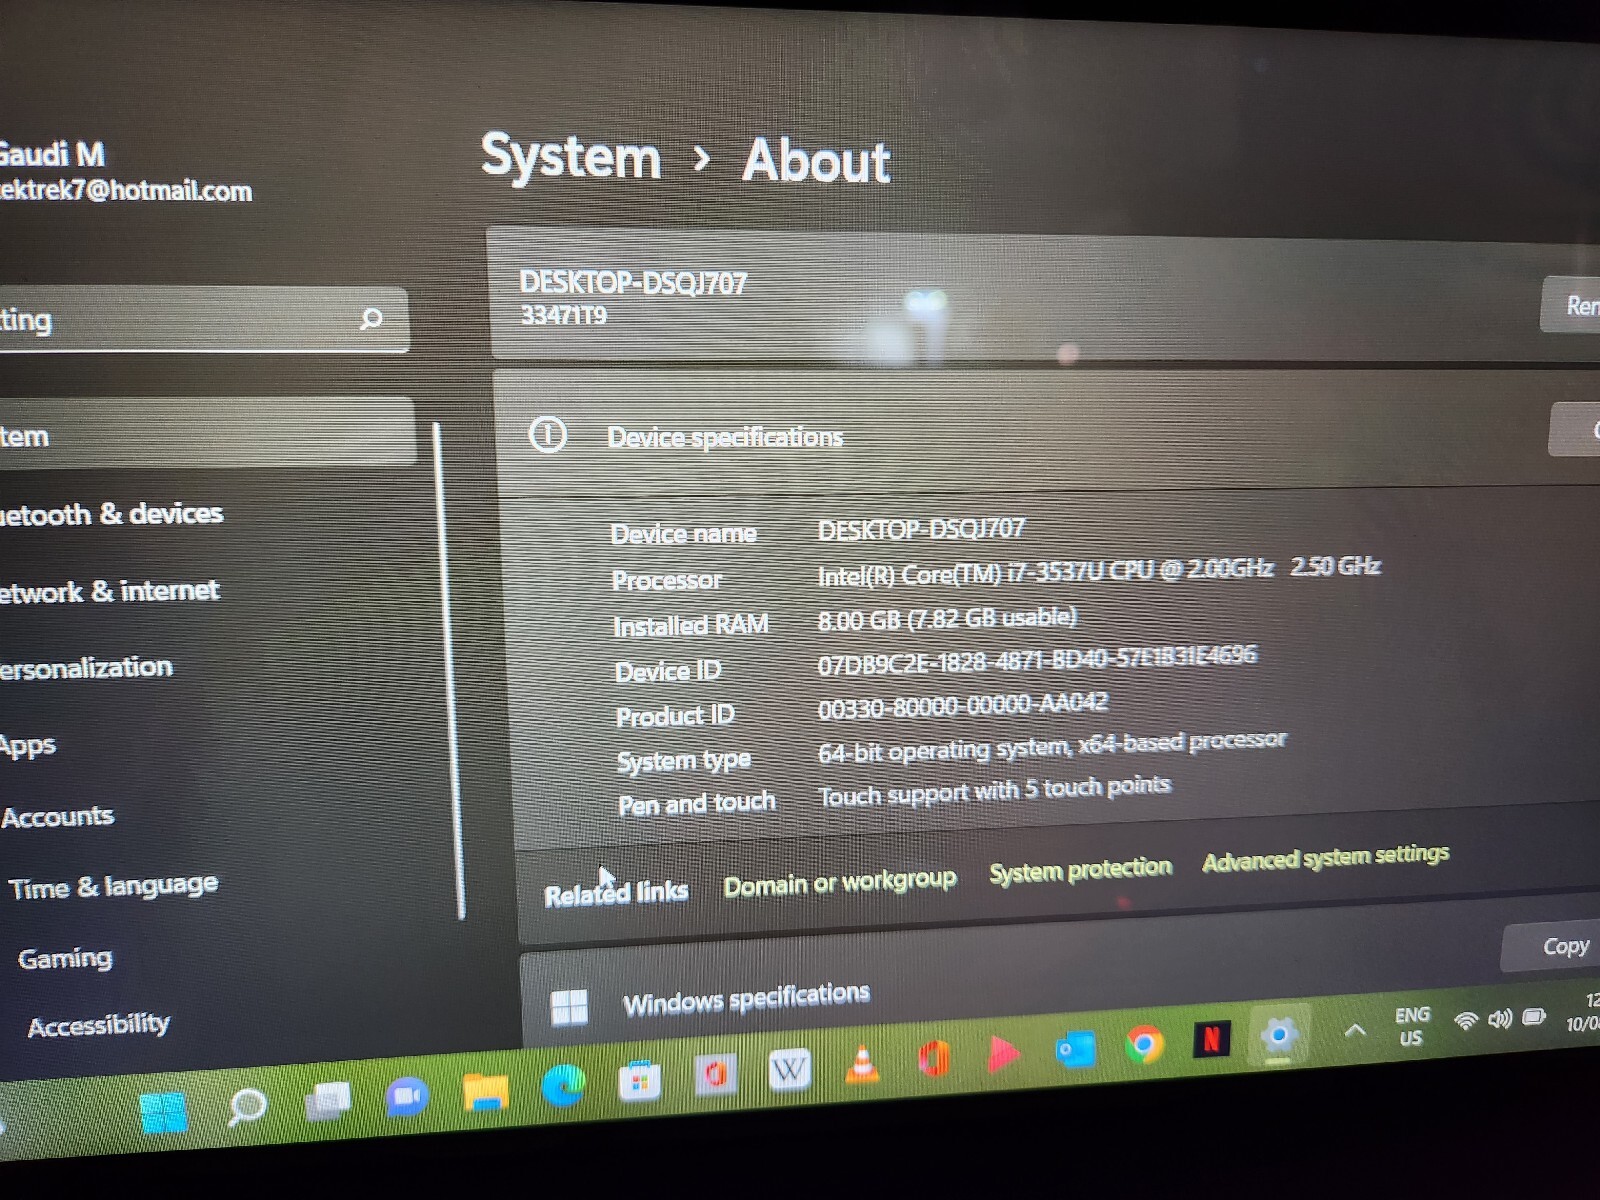Click the Device specifications info icon

point(547,434)
